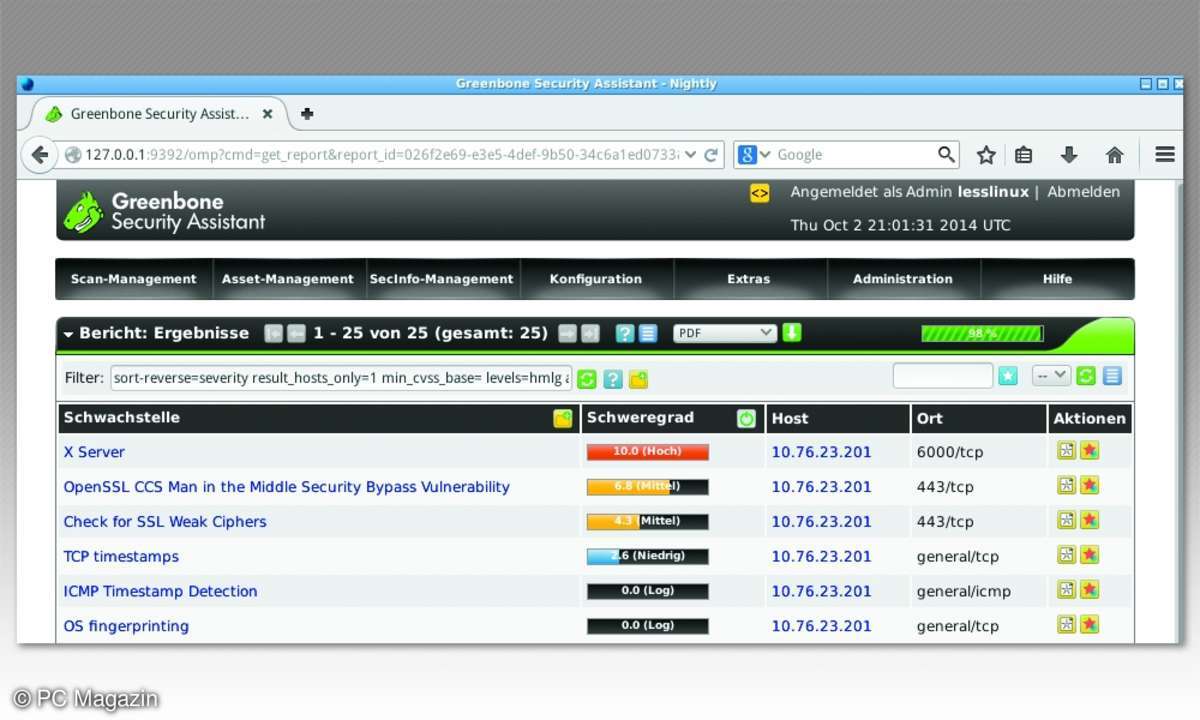Viewport: 1200px width, 720px height.
Task: Click the list icon next to the report help icon
Action: [648, 333]
